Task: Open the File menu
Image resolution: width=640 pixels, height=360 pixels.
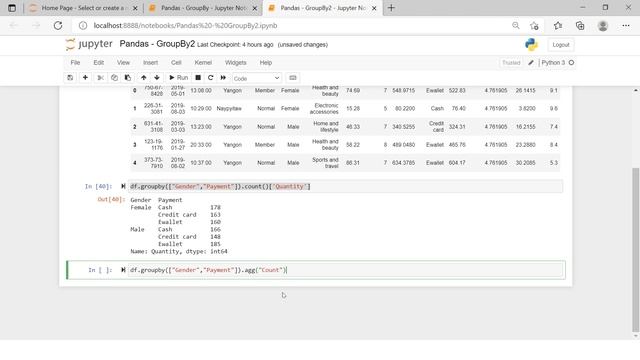Action: 75,63
